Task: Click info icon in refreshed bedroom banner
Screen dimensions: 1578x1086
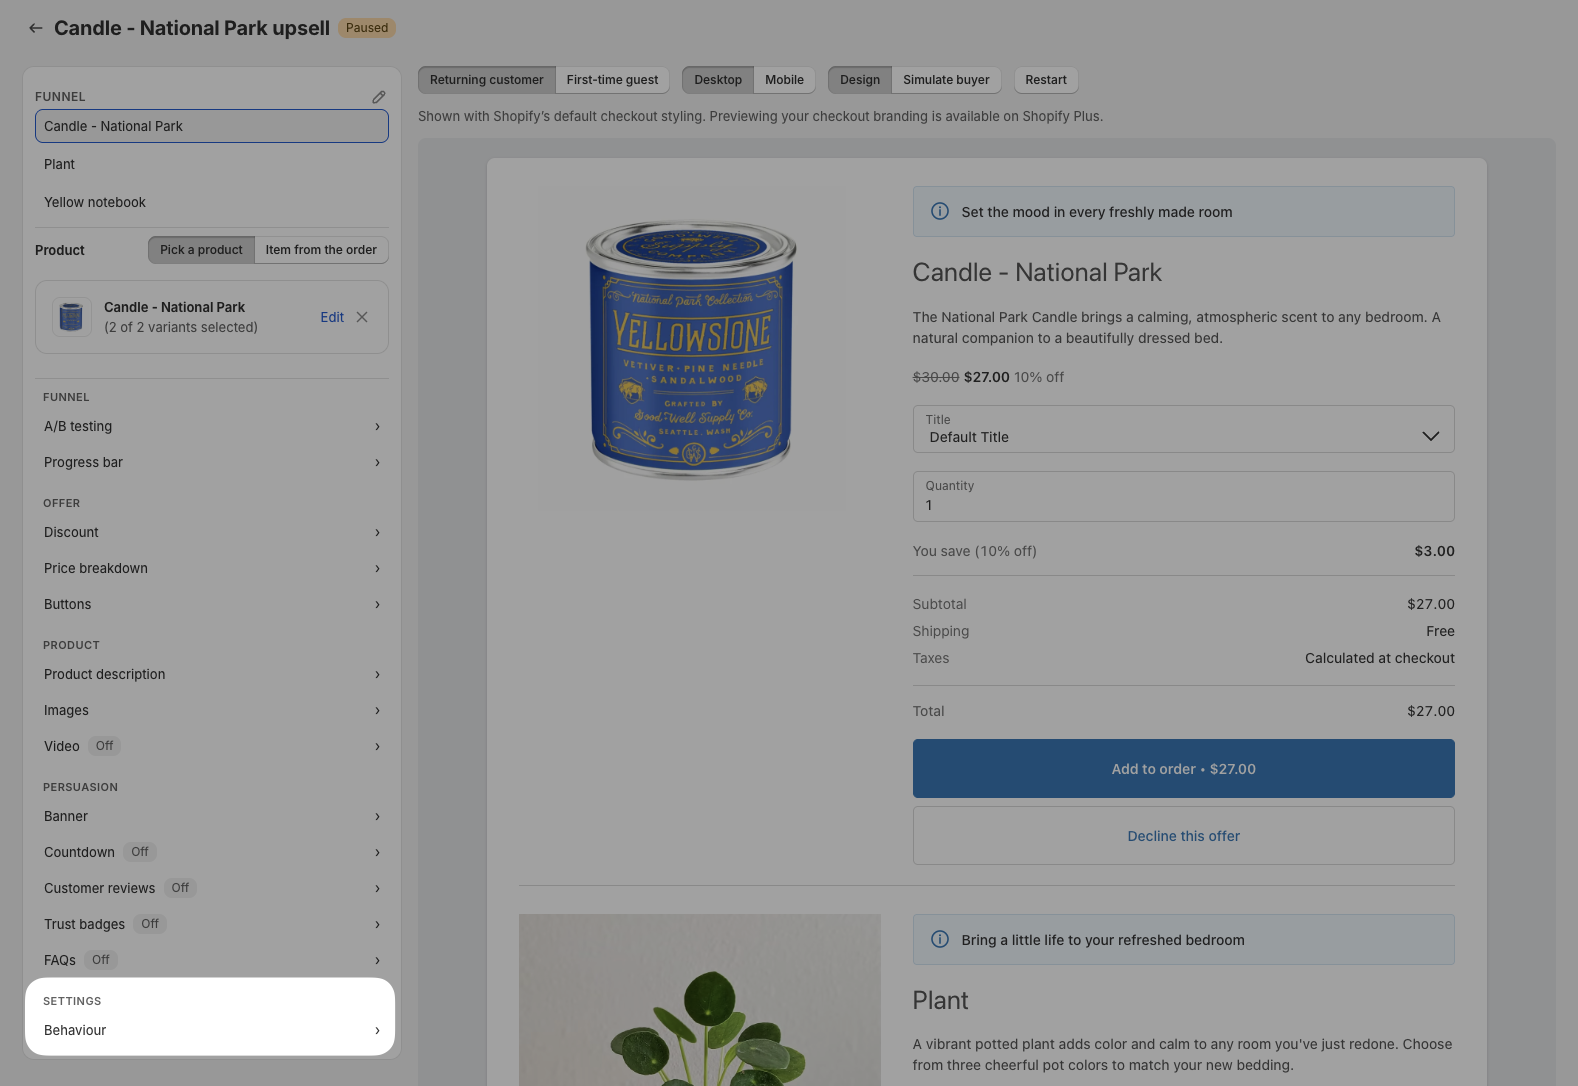Action: 940,939
